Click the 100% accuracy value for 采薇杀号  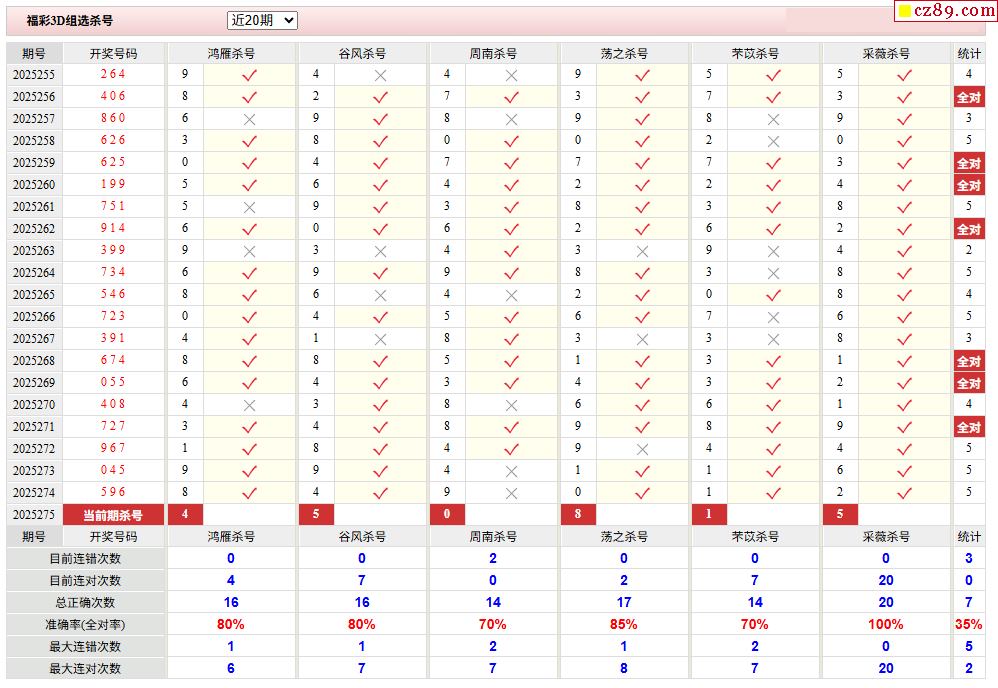click(x=886, y=624)
